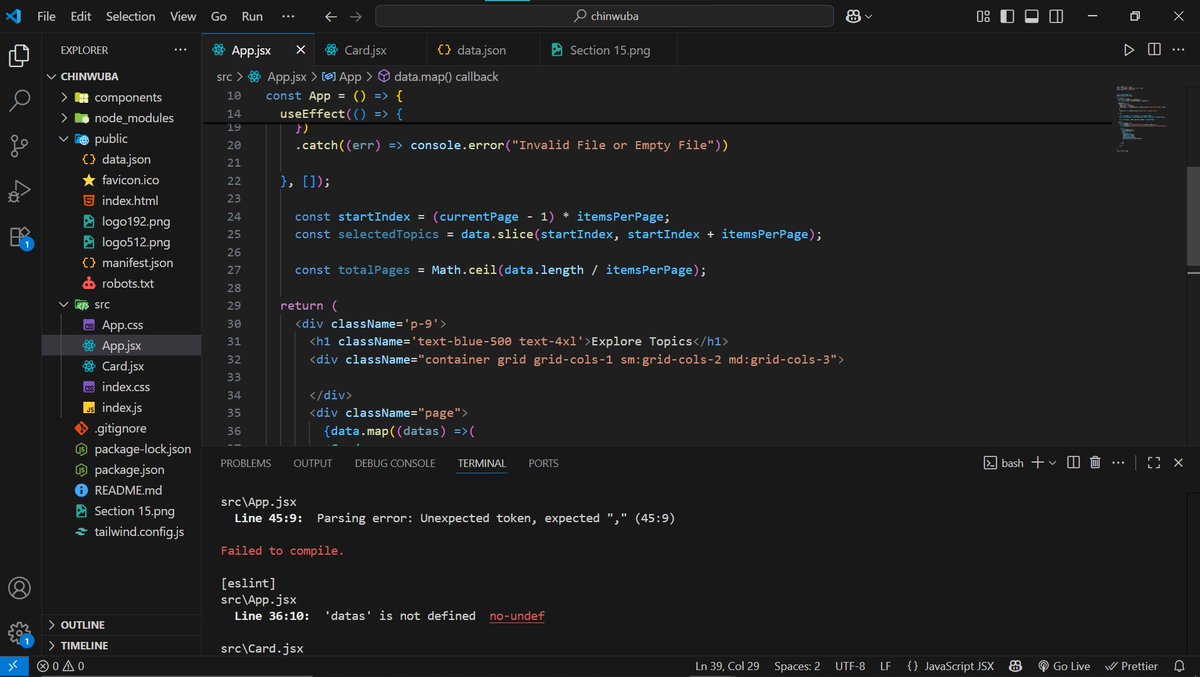
Task: Open the Go menu
Action: [219, 16]
